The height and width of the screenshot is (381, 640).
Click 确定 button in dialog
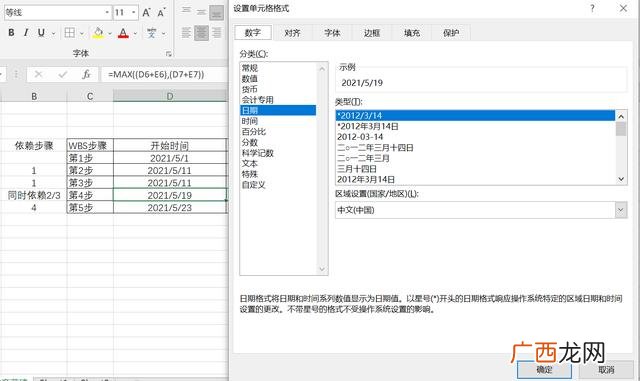pyautogui.click(x=544, y=370)
